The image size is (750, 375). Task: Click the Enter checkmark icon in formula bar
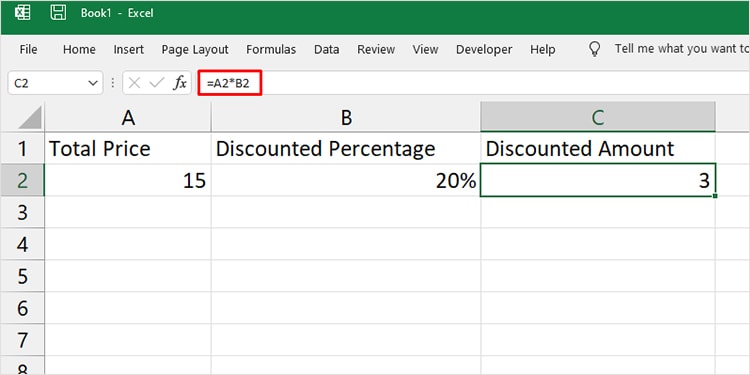[x=156, y=83]
